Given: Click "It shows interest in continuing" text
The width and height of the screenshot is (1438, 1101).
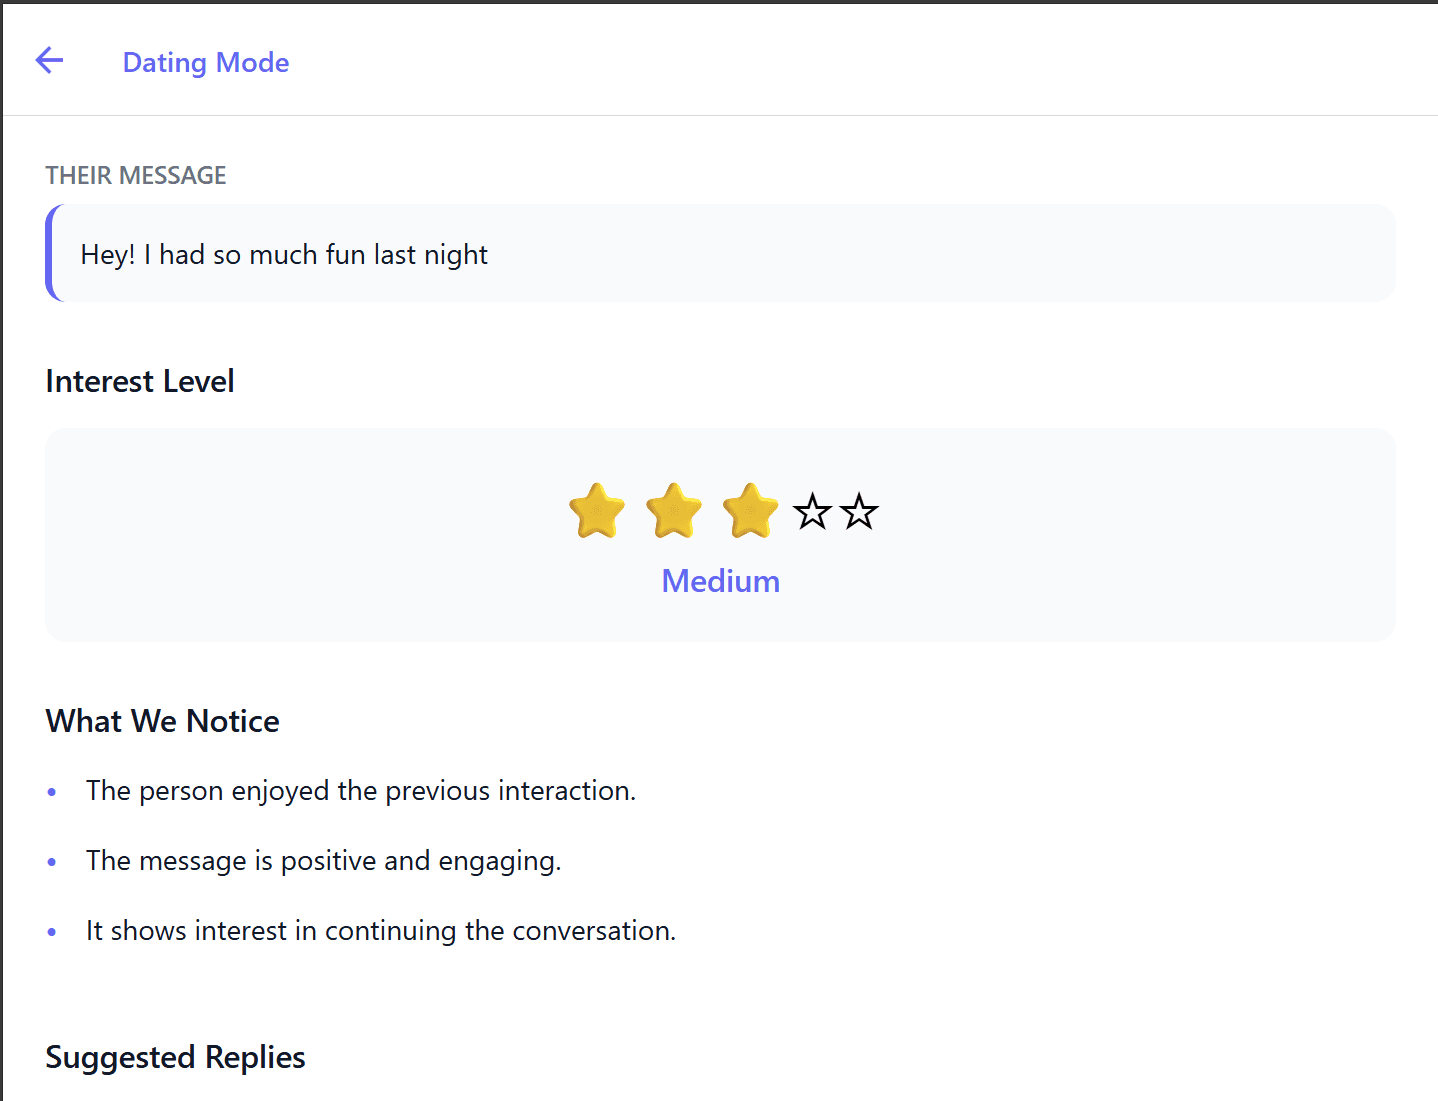Looking at the screenshot, I should [x=380, y=931].
